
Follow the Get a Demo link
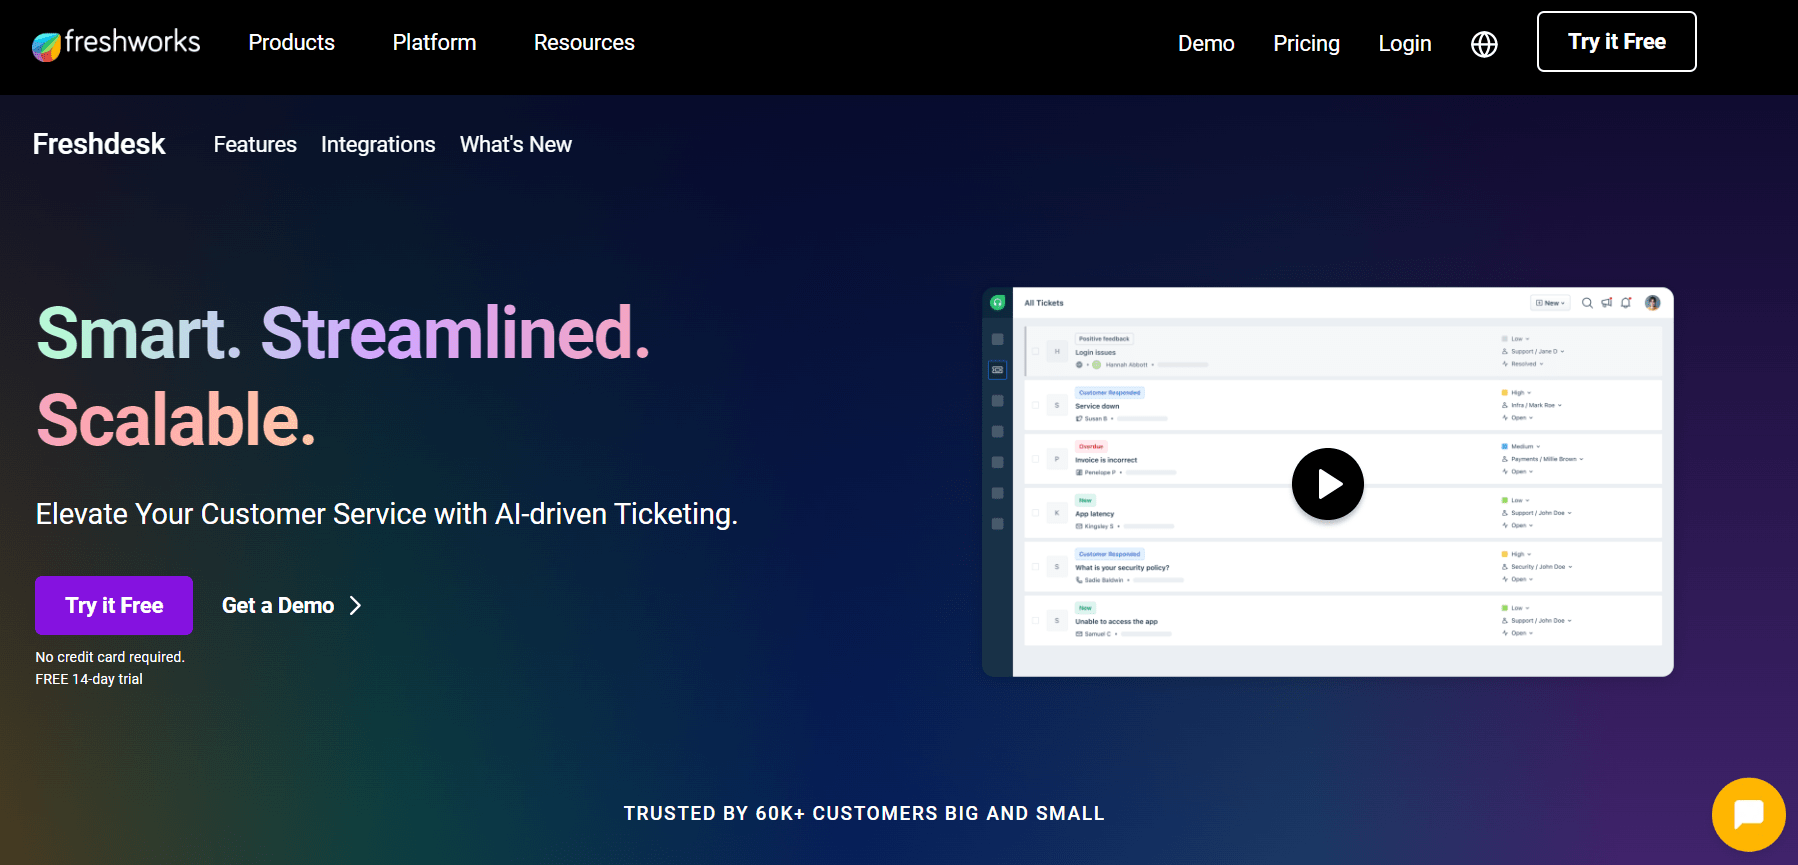(x=291, y=606)
